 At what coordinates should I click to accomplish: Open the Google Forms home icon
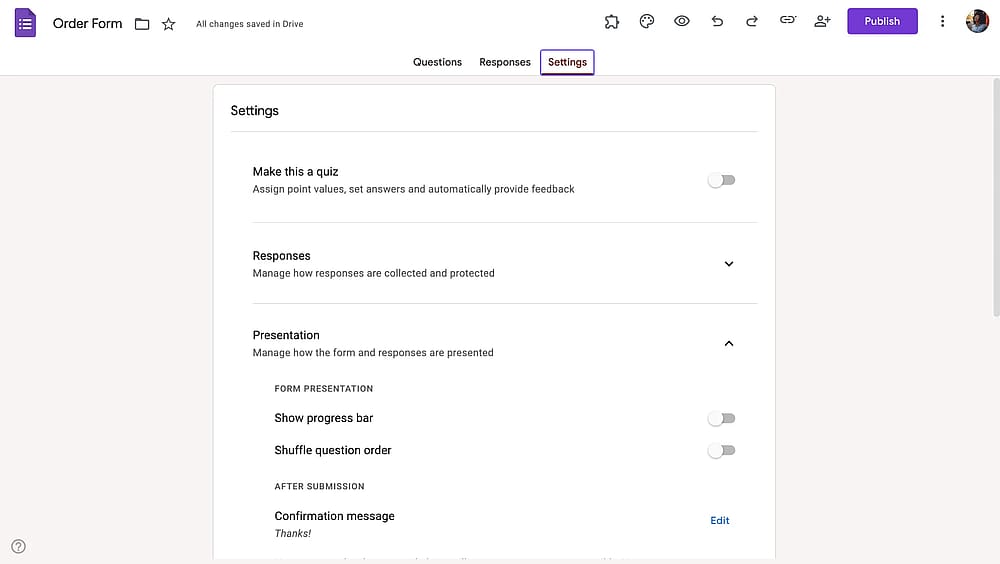pyautogui.click(x=26, y=23)
